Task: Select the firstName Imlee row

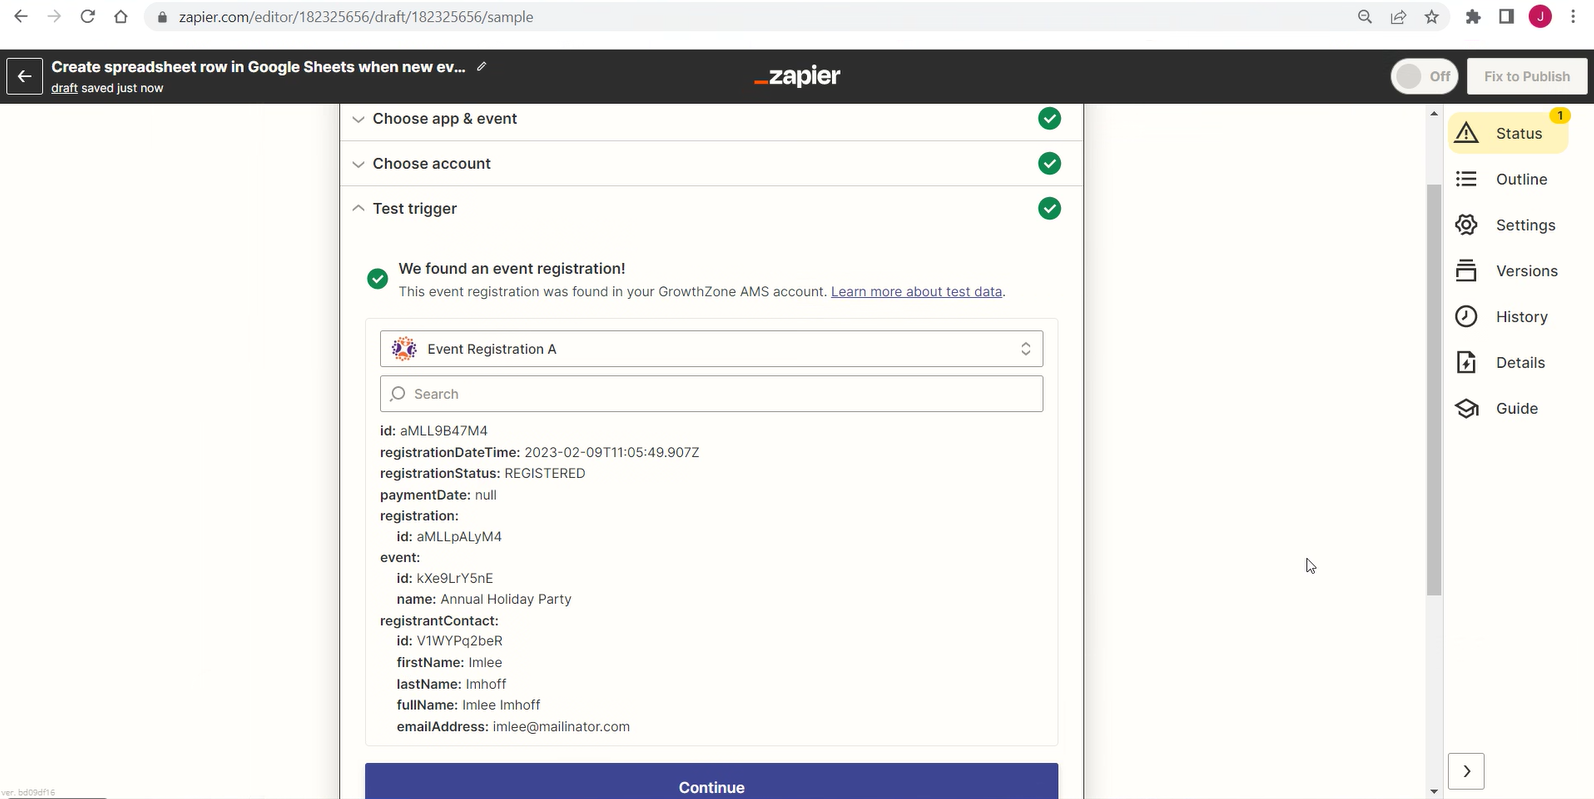Action: (449, 663)
